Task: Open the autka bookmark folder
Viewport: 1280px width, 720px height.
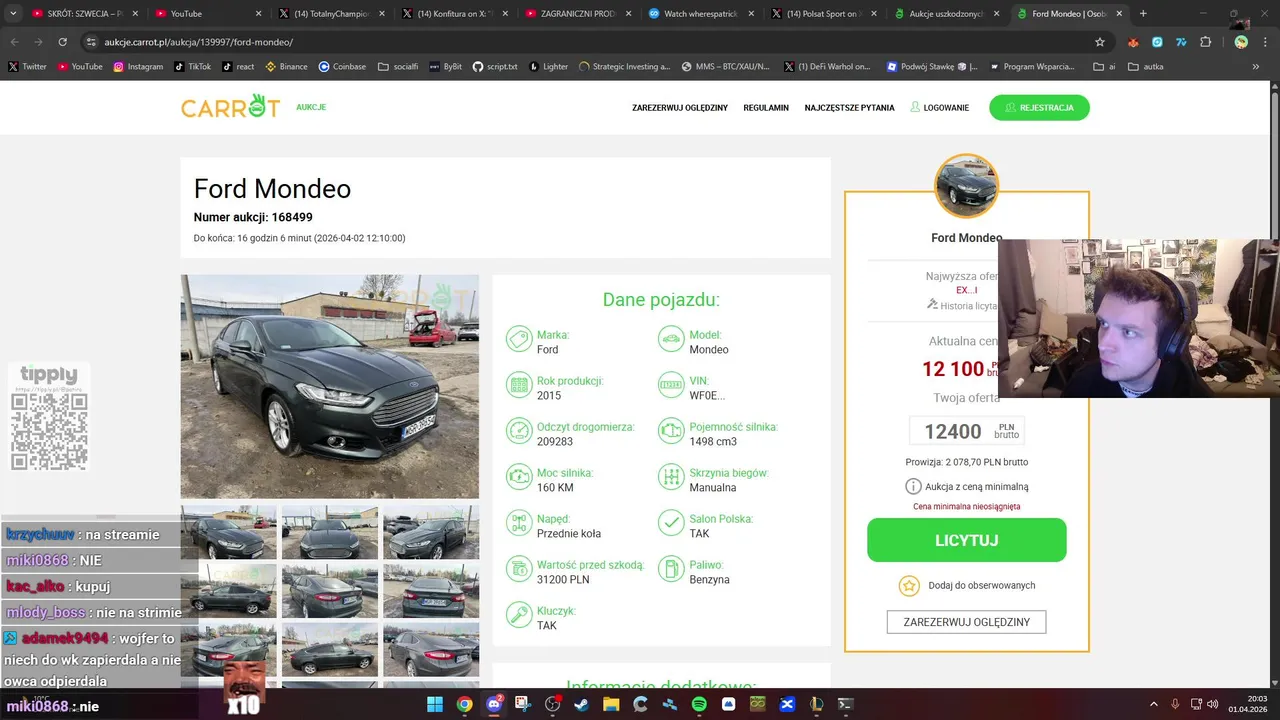Action: [x=1146, y=67]
